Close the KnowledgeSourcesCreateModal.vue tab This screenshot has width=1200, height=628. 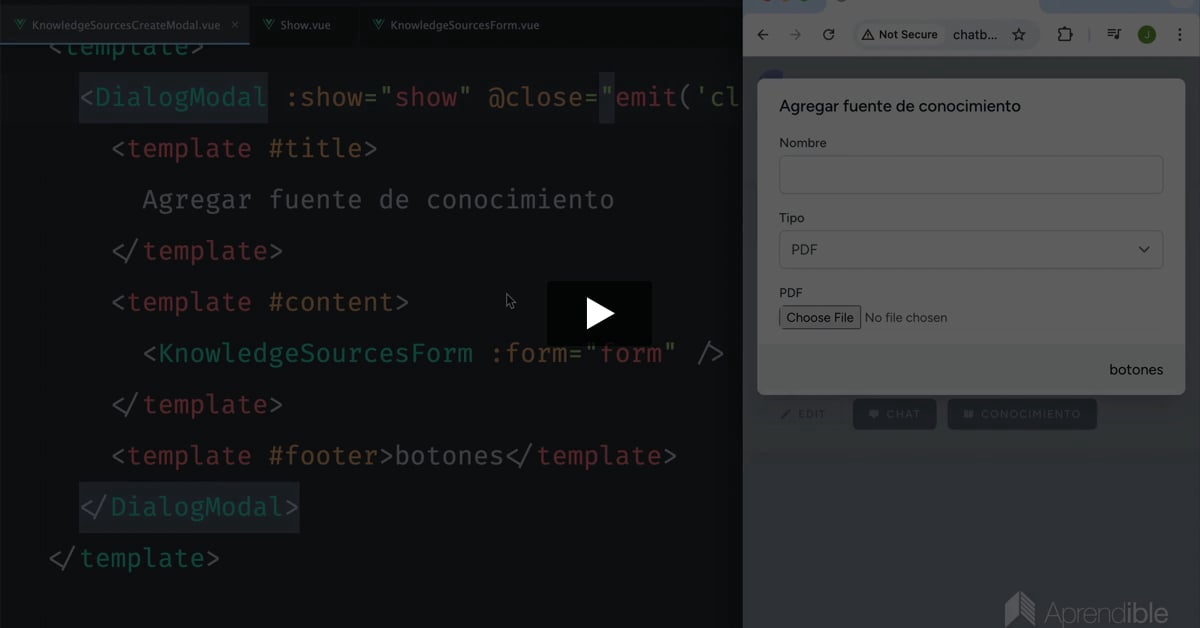pos(235,25)
